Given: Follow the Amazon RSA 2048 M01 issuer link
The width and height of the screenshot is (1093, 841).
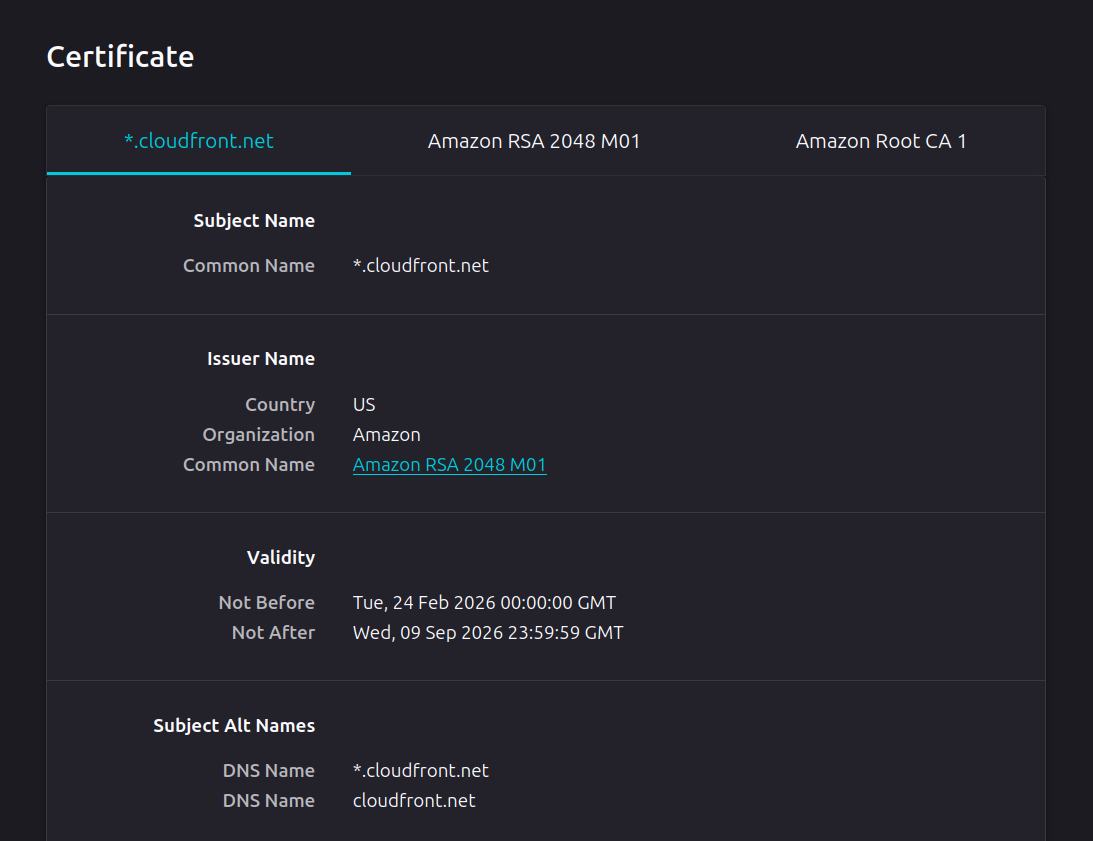Looking at the screenshot, I should tap(449, 465).
